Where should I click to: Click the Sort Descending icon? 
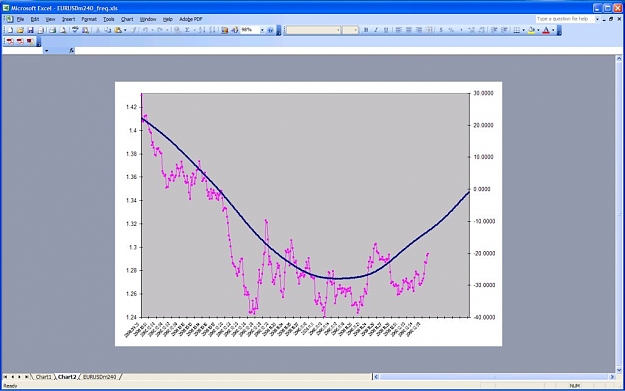[212, 30]
